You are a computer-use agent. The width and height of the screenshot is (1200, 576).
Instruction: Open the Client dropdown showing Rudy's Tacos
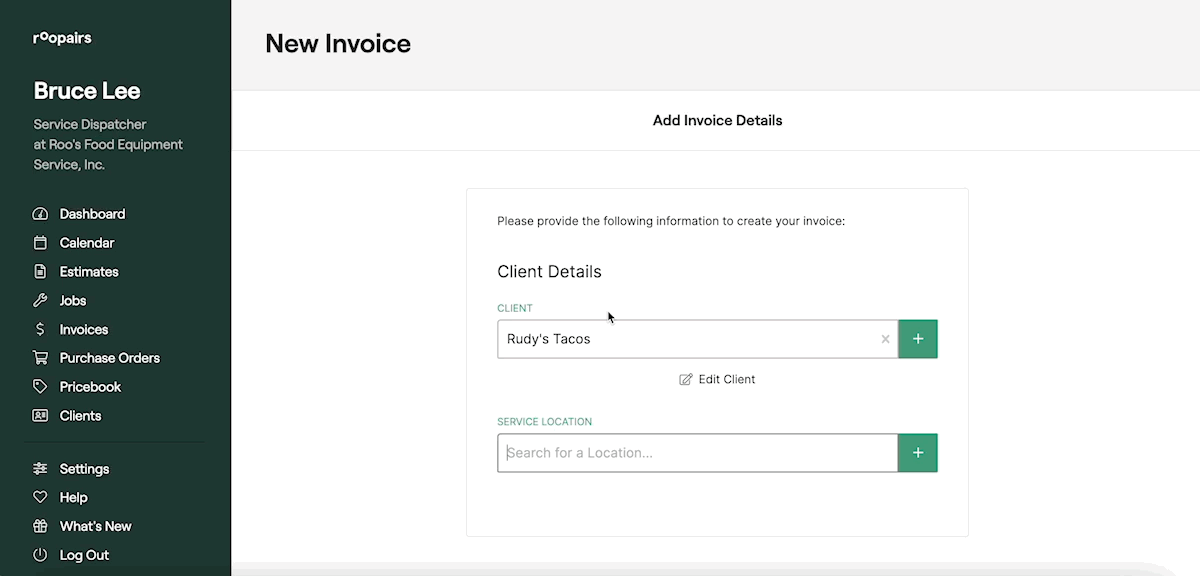coord(685,339)
